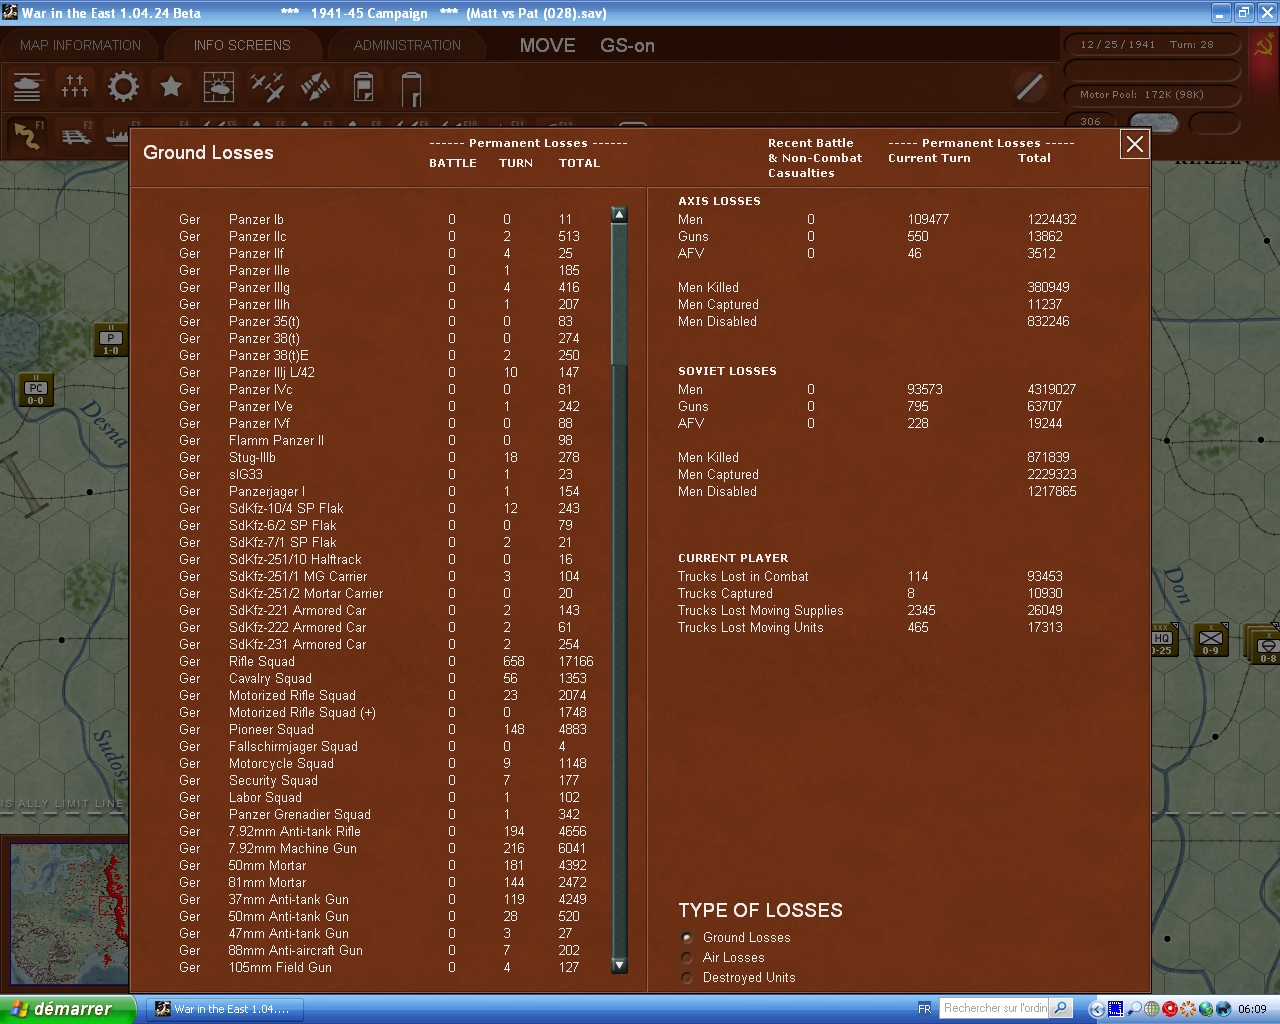Click the Rifle Squad row name
This screenshot has width=1280, height=1024.
click(261, 661)
